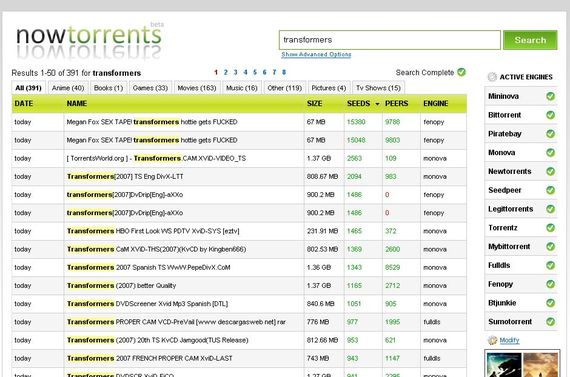570x377 pixels.
Task: Open Transformers CaM XVID-THS(2007) KvCD result
Action: [156, 249]
